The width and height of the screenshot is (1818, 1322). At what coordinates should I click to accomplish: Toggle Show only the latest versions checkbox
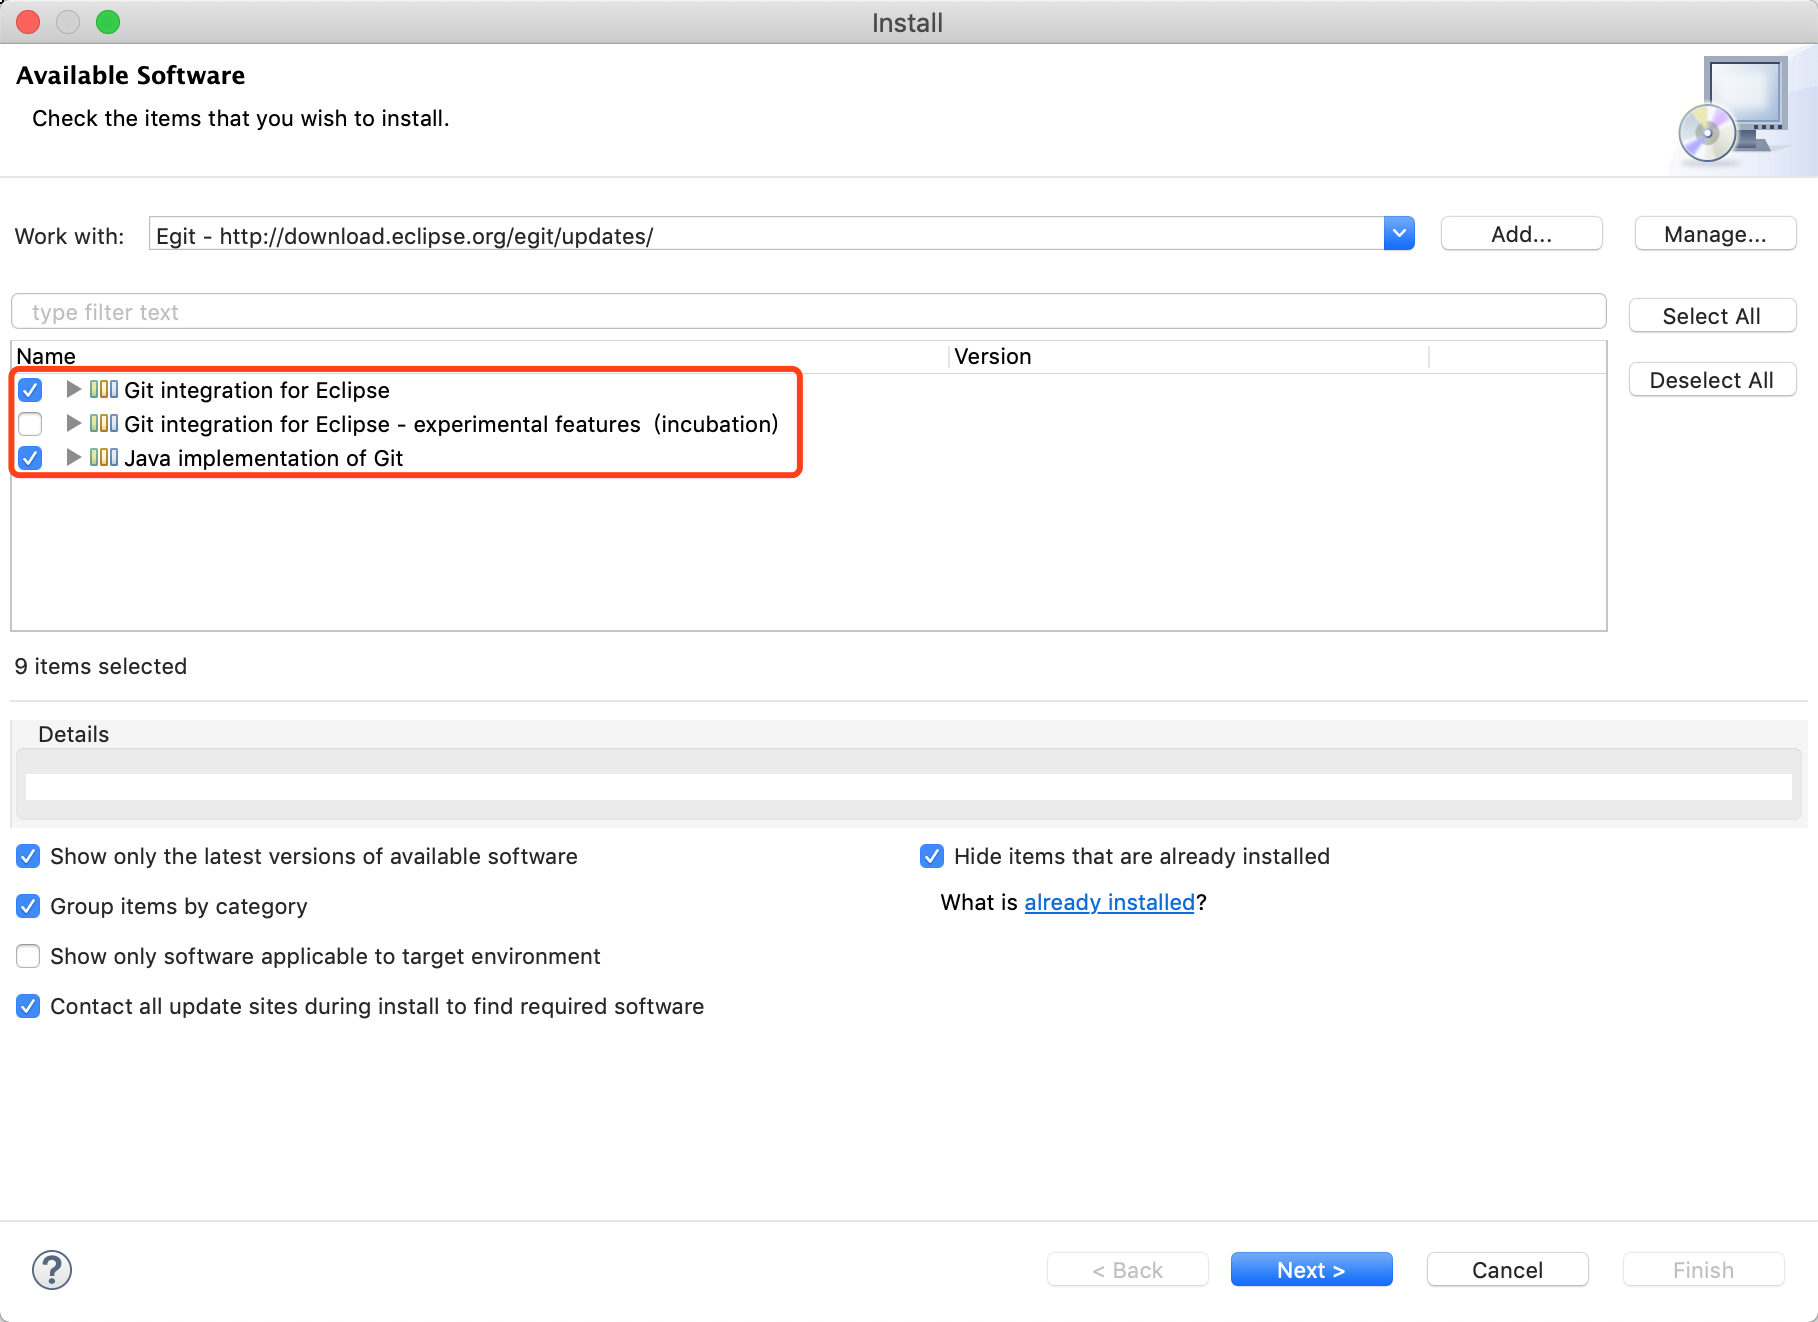28,856
